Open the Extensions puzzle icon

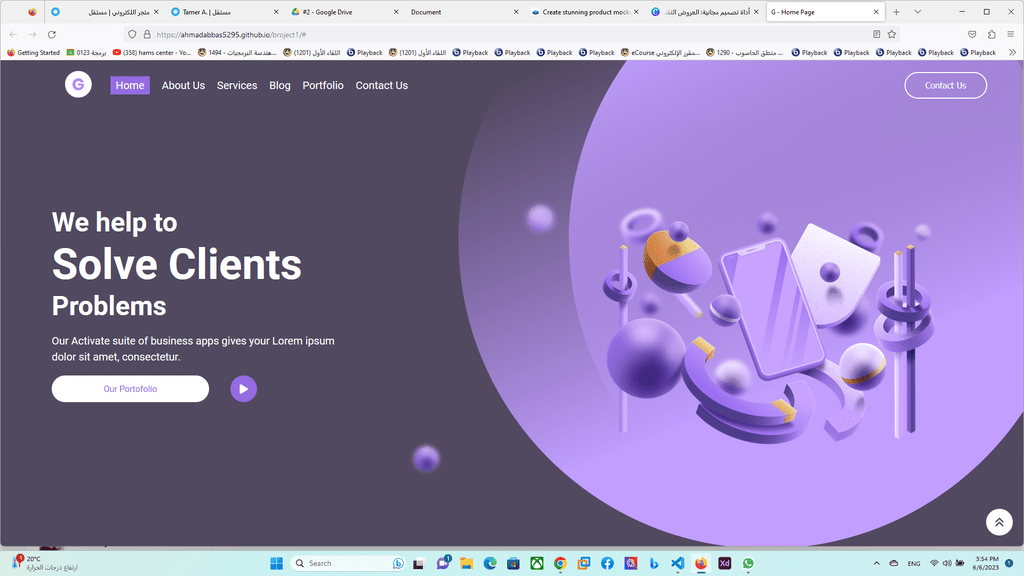pos(991,34)
